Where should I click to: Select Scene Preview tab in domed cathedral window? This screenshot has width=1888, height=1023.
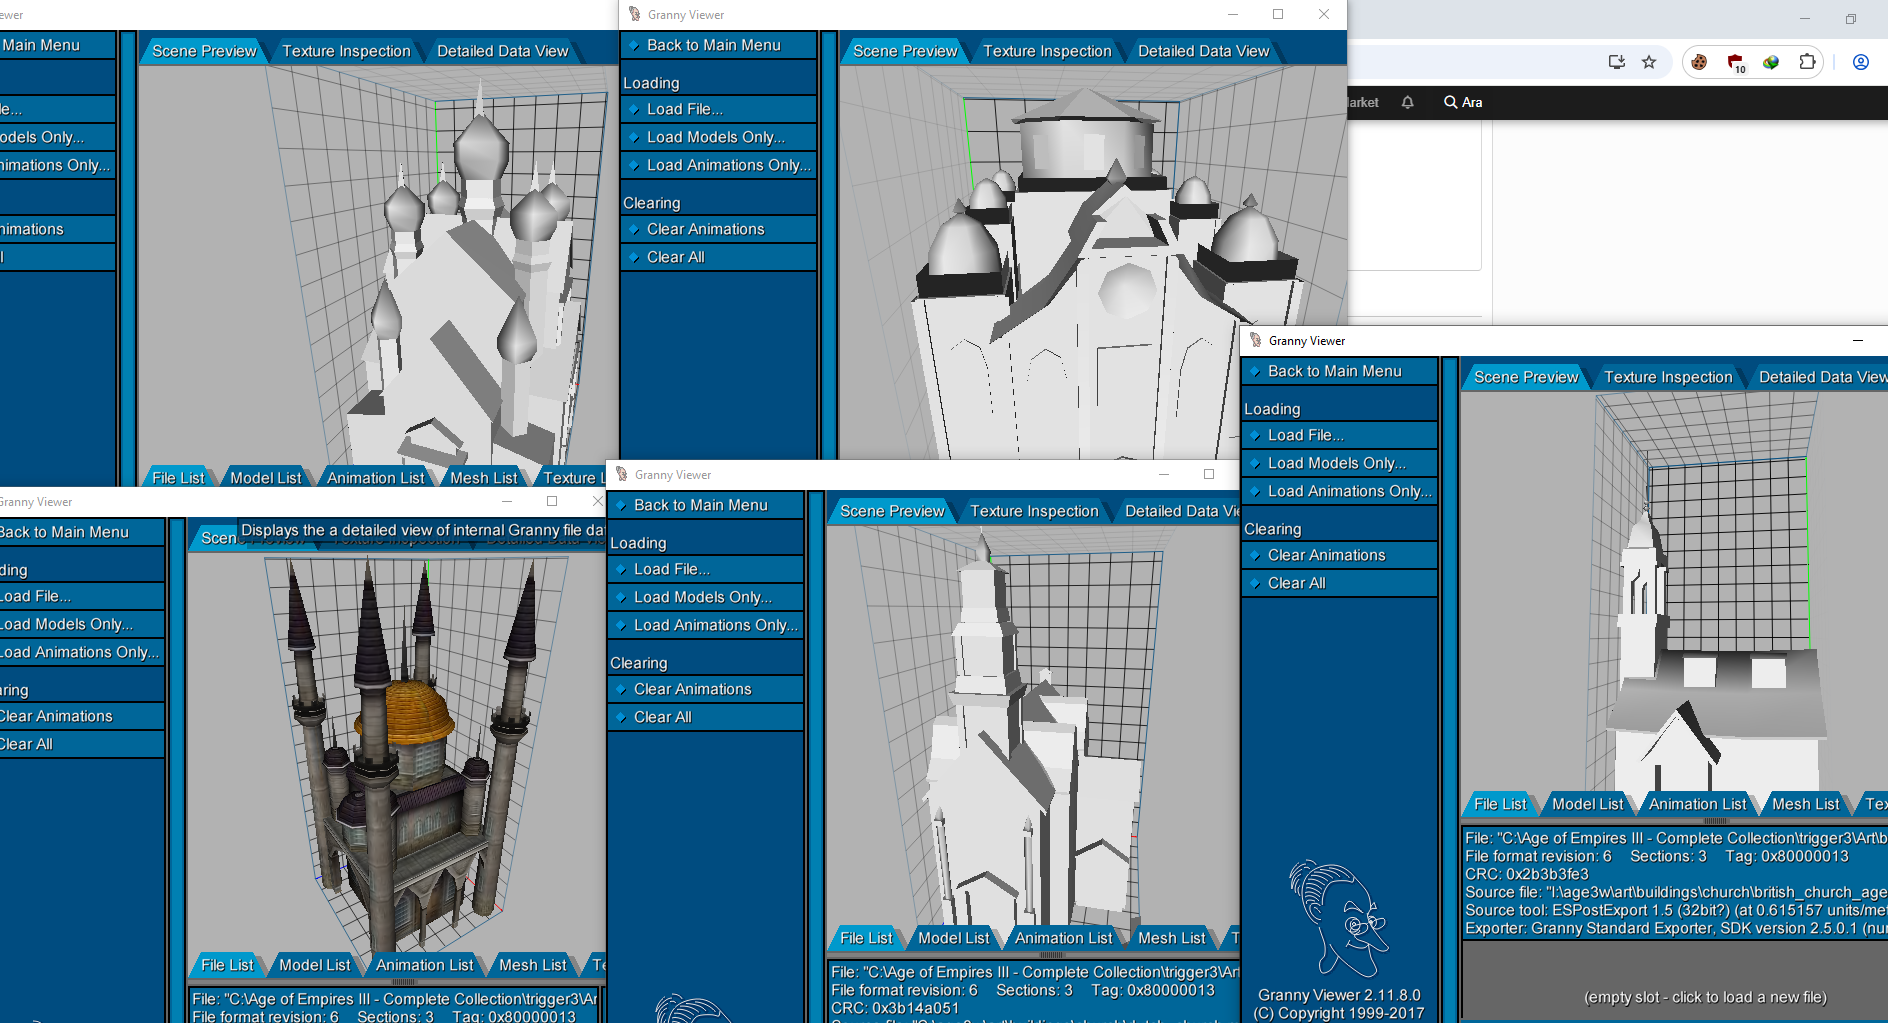point(905,51)
